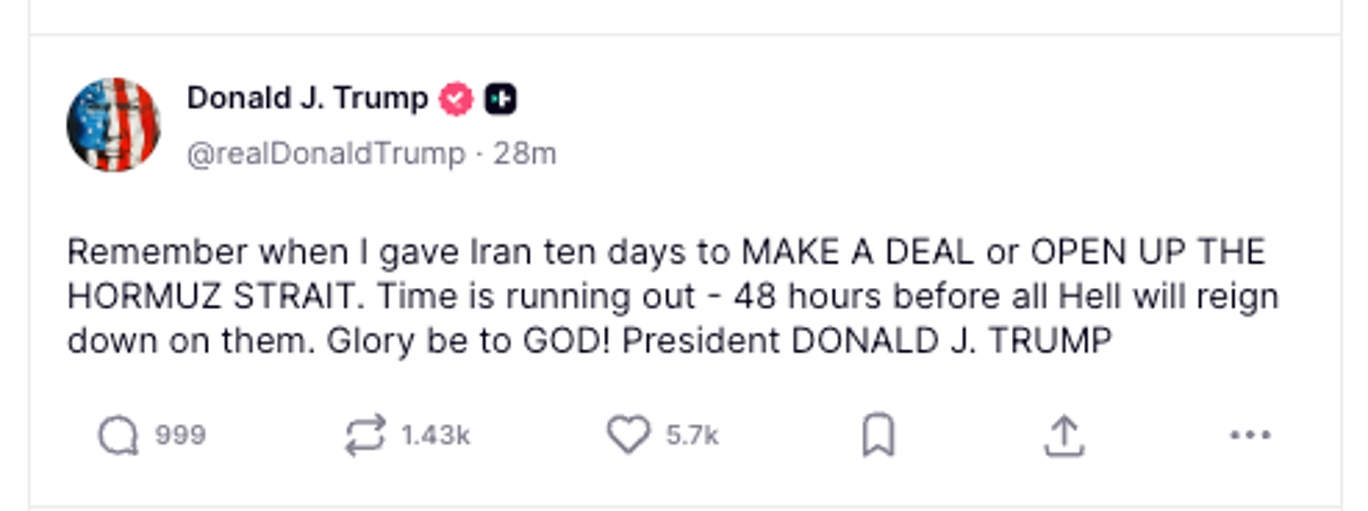The image size is (1368, 511).
Task: Open the reply speech bubble icon
Action: (x=118, y=436)
